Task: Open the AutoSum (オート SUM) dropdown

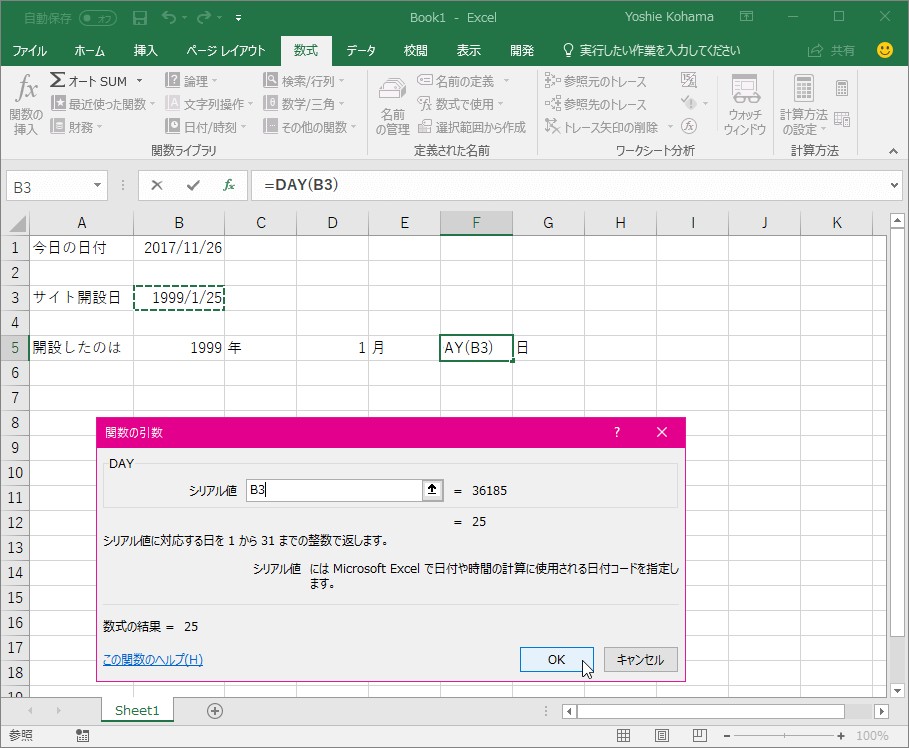Action: tap(139, 81)
